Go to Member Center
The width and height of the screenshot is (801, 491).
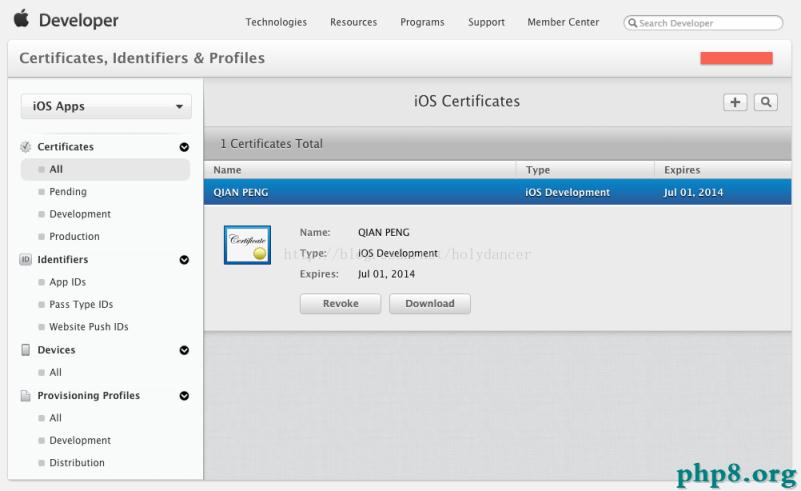point(563,22)
